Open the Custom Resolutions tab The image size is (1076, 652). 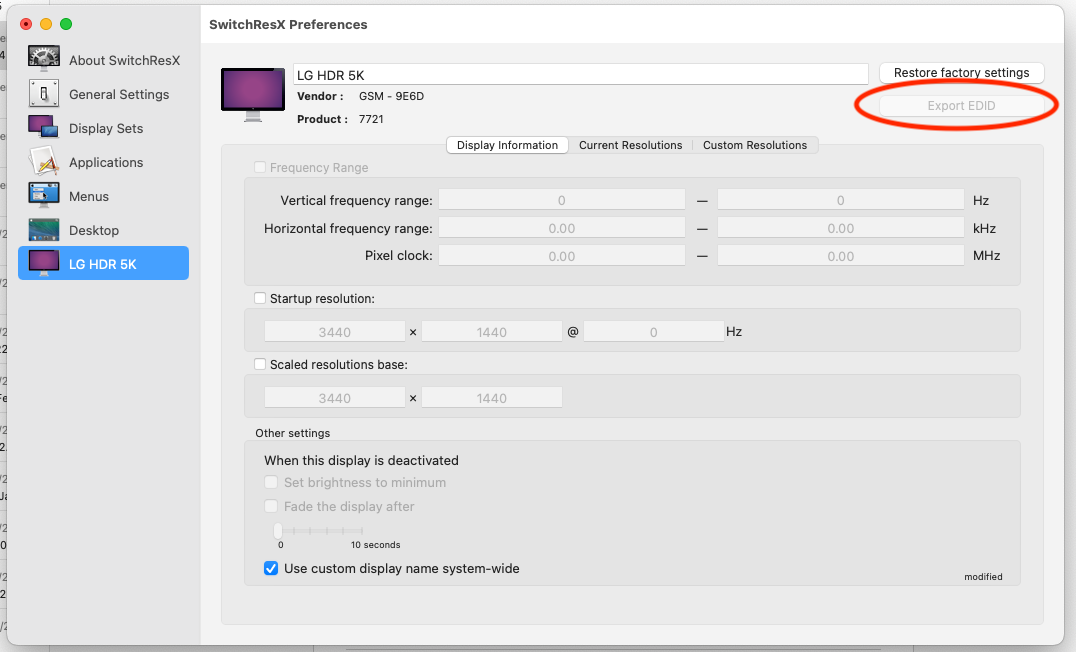(754, 145)
